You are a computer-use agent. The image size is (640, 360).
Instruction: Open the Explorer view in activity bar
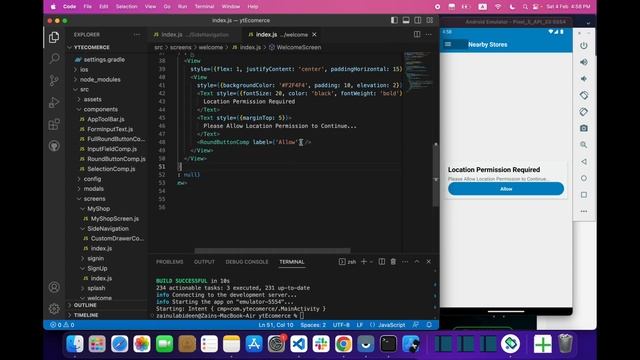pyautogui.click(x=54, y=38)
